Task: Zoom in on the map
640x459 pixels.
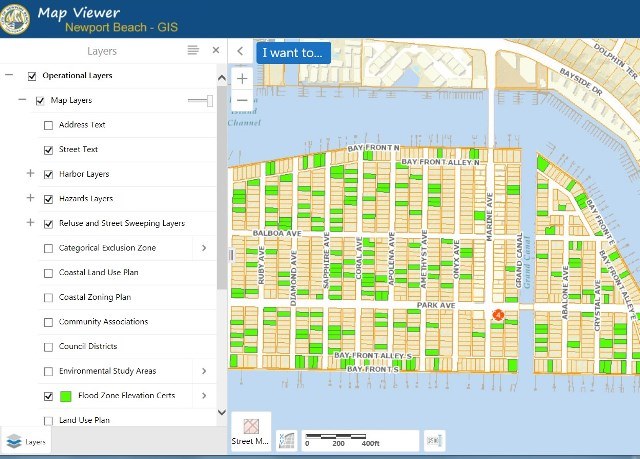Action: [x=242, y=78]
